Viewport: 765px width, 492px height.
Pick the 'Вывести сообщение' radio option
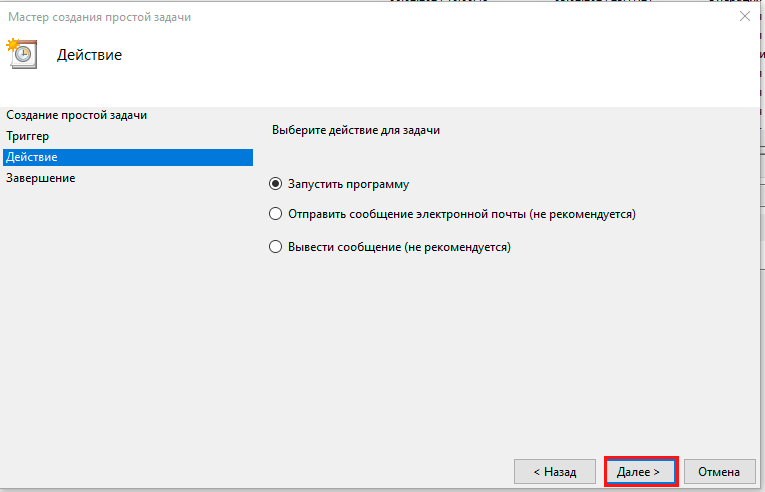(x=276, y=247)
